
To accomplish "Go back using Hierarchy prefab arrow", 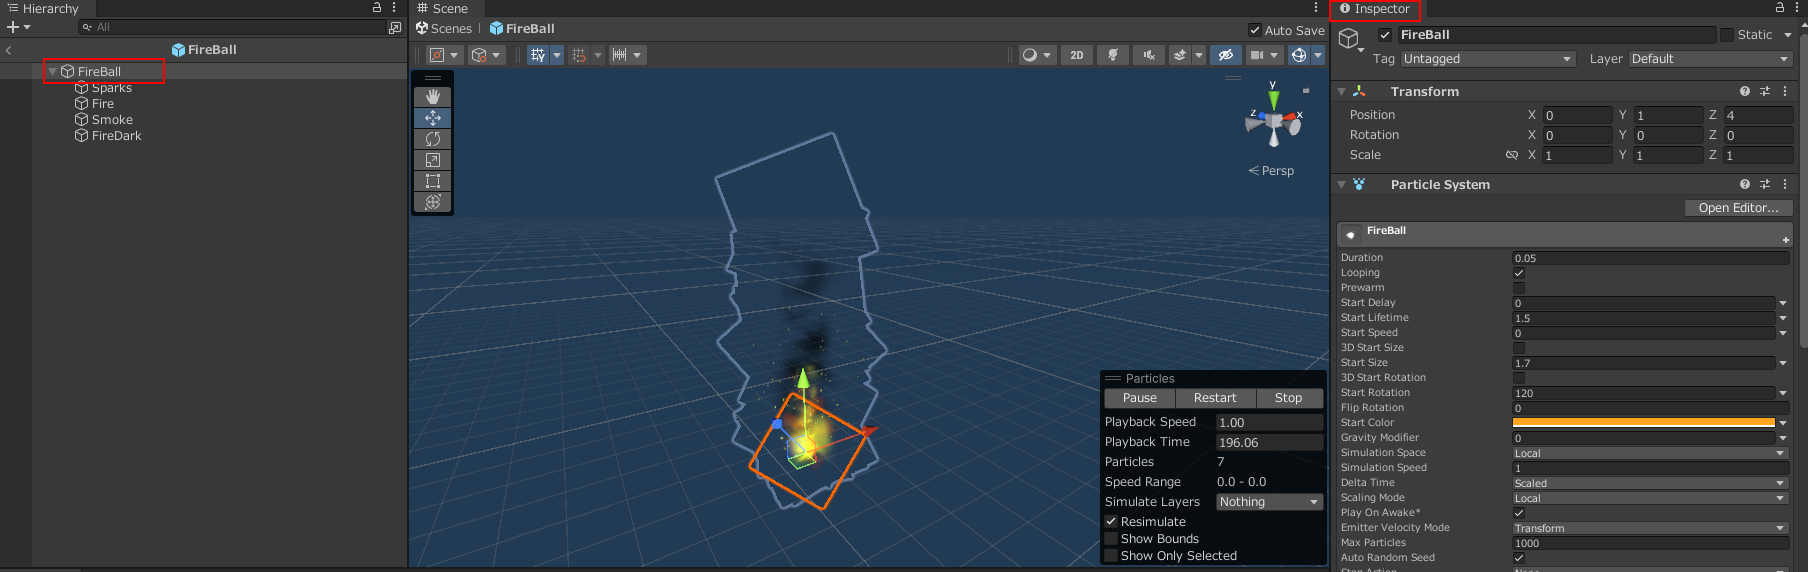I will click(x=9, y=50).
